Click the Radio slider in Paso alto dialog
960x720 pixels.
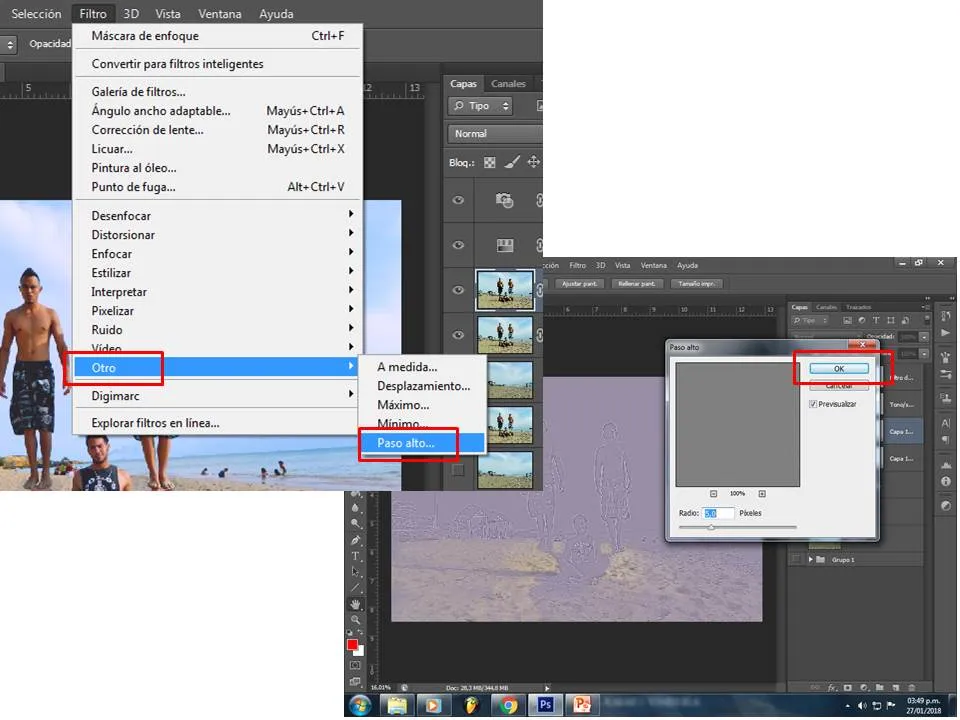737,527
